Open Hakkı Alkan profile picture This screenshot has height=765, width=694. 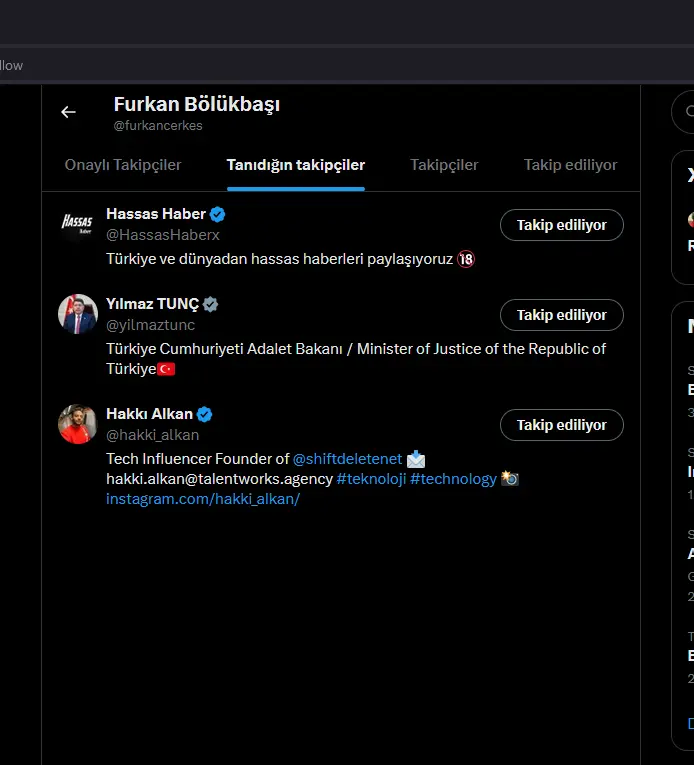78,424
